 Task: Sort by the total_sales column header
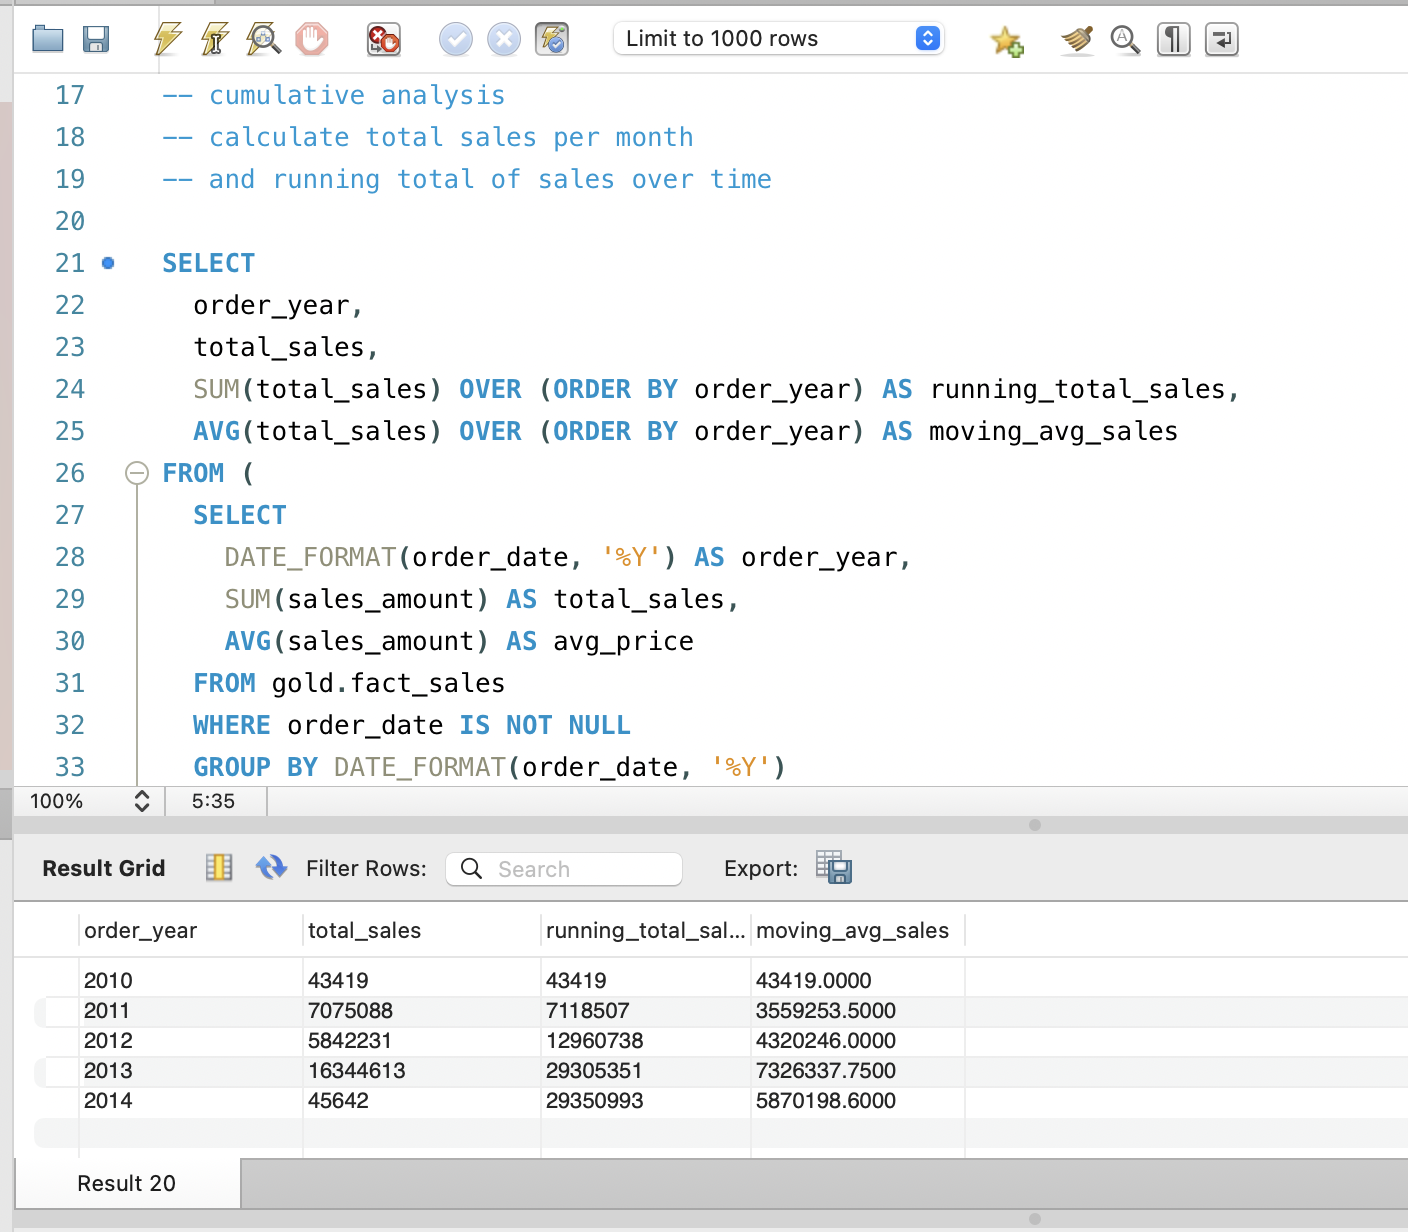(x=364, y=930)
